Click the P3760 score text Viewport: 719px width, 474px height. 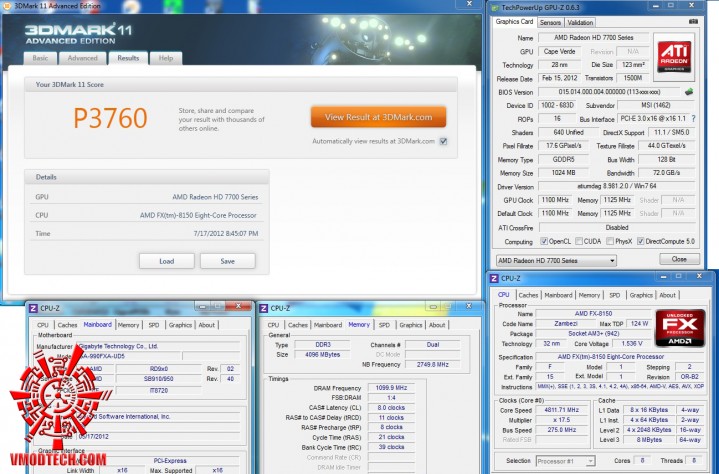click(111, 118)
